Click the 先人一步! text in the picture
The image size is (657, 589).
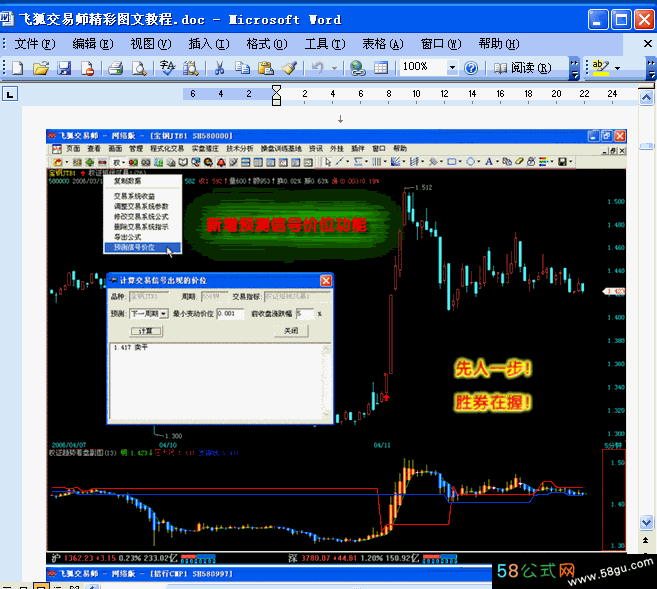point(493,369)
